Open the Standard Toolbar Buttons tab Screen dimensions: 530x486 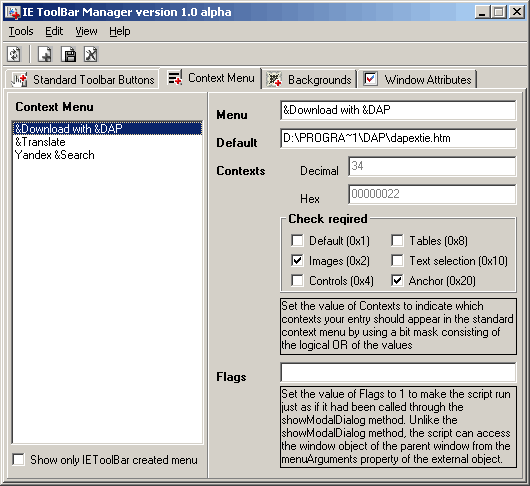82,79
